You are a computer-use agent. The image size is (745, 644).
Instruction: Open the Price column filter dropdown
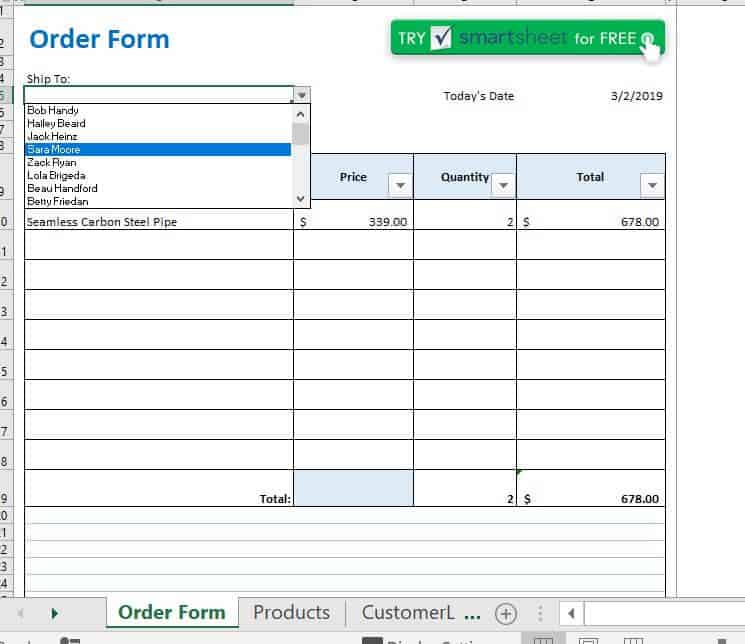point(400,186)
